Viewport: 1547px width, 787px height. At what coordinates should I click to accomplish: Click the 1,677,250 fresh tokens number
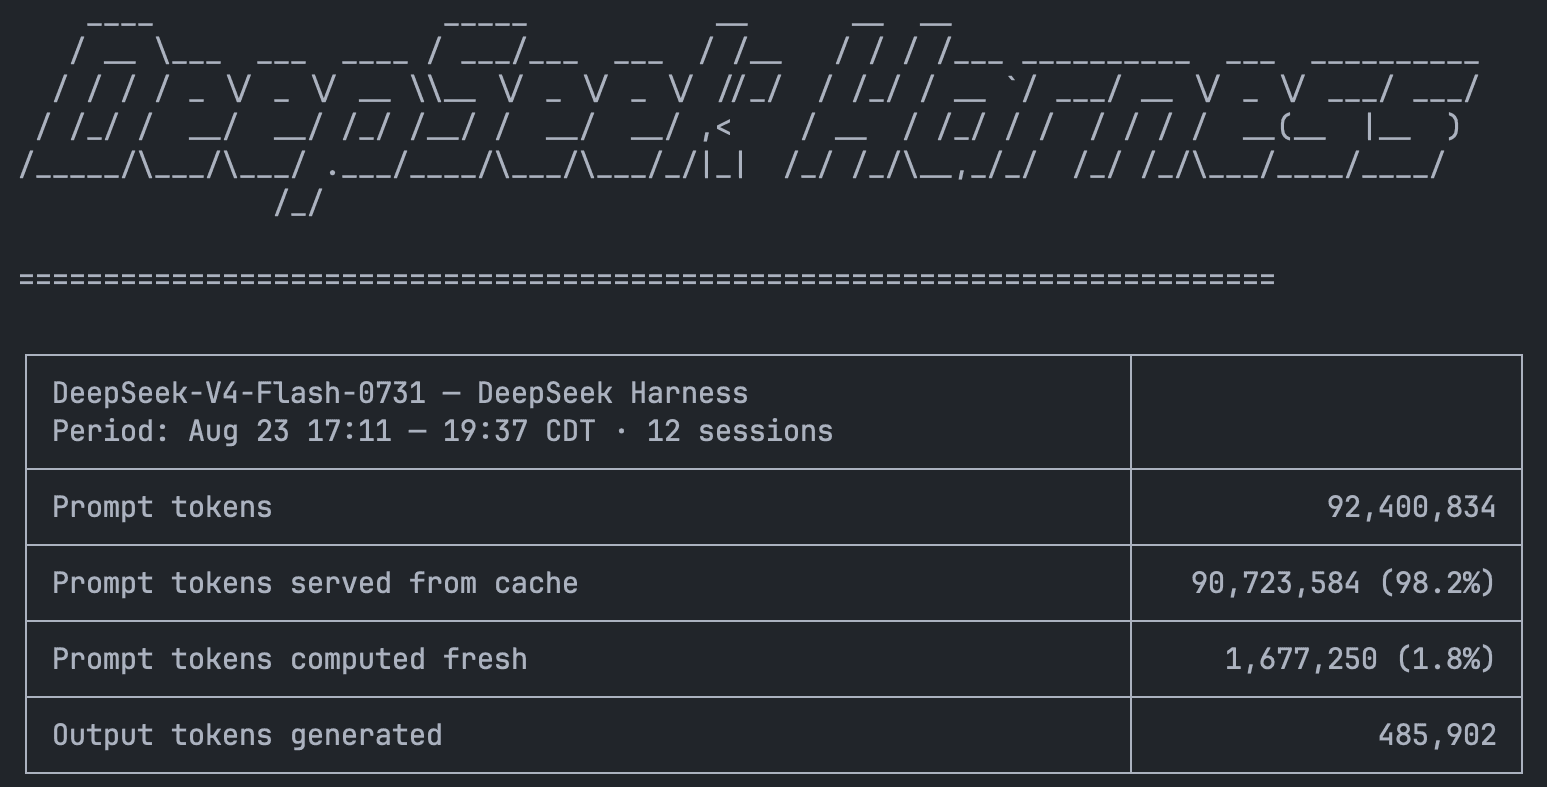tap(1301, 659)
